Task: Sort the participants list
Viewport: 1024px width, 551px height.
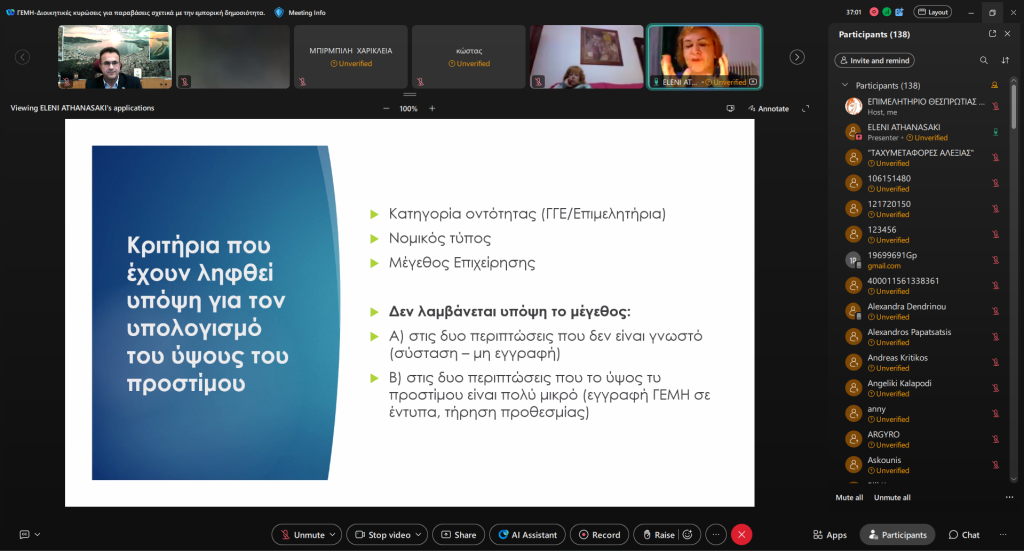Action: point(1005,61)
